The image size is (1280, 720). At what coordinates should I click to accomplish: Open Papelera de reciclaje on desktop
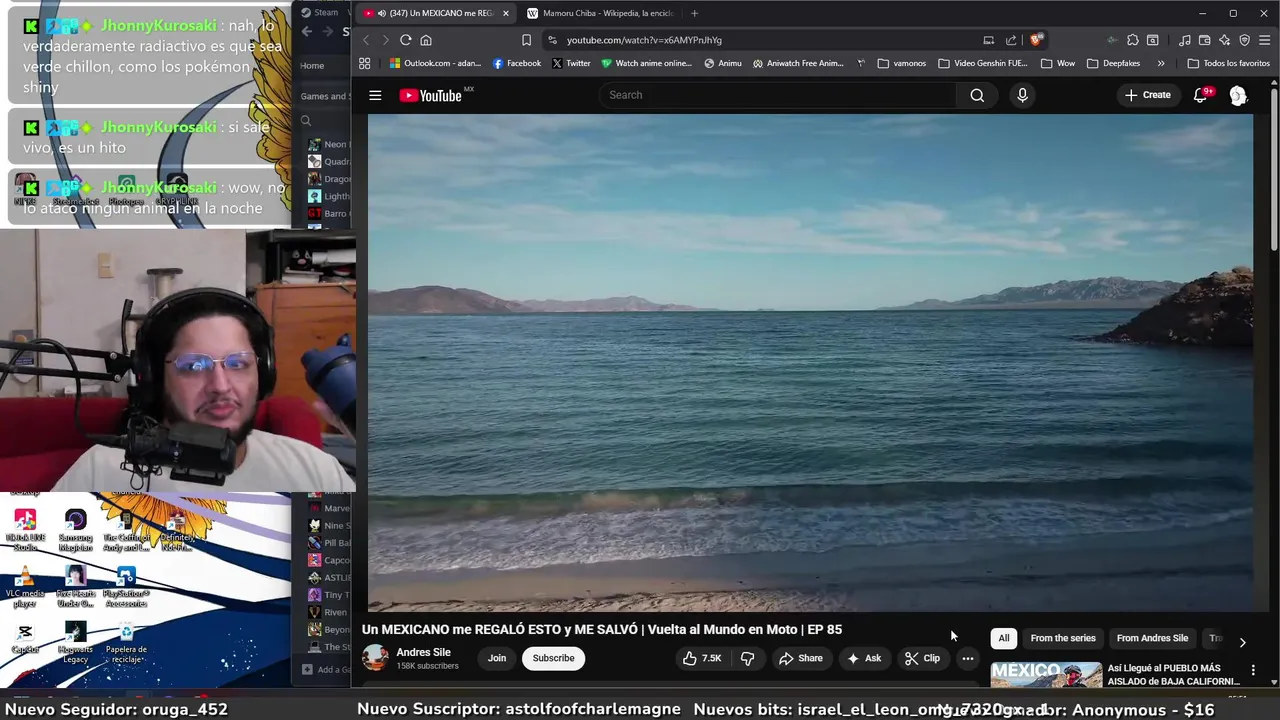tap(126, 643)
